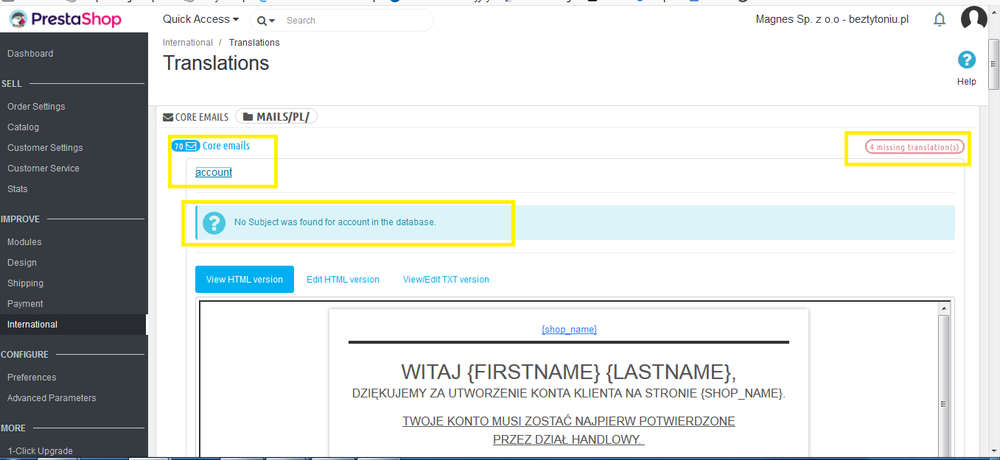Click the 'No Subject was found' message text
Viewport: 1000px width, 460px height.
pyautogui.click(x=335, y=223)
